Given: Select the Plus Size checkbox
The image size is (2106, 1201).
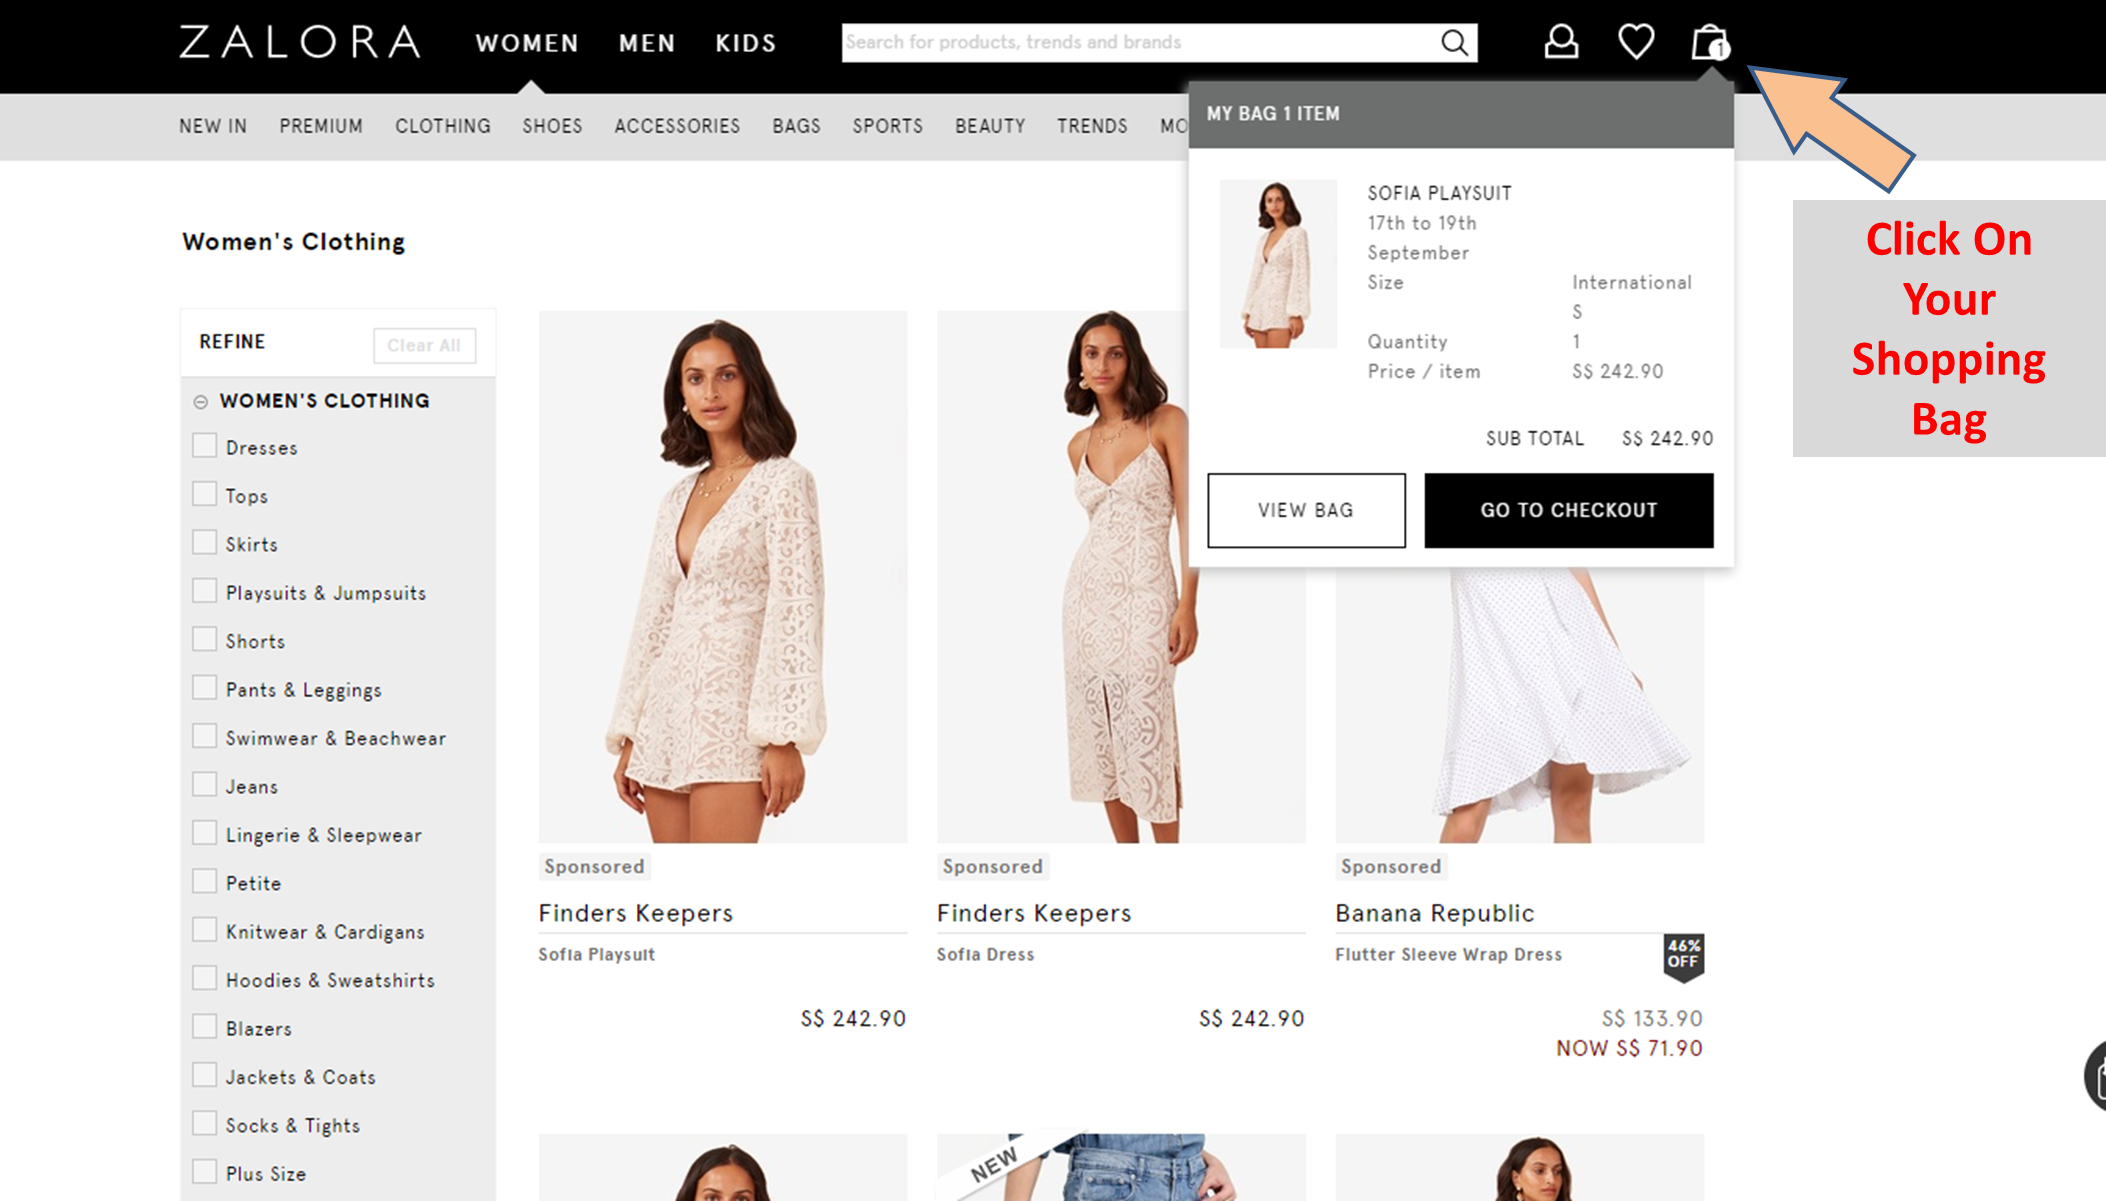Looking at the screenshot, I should point(204,1172).
